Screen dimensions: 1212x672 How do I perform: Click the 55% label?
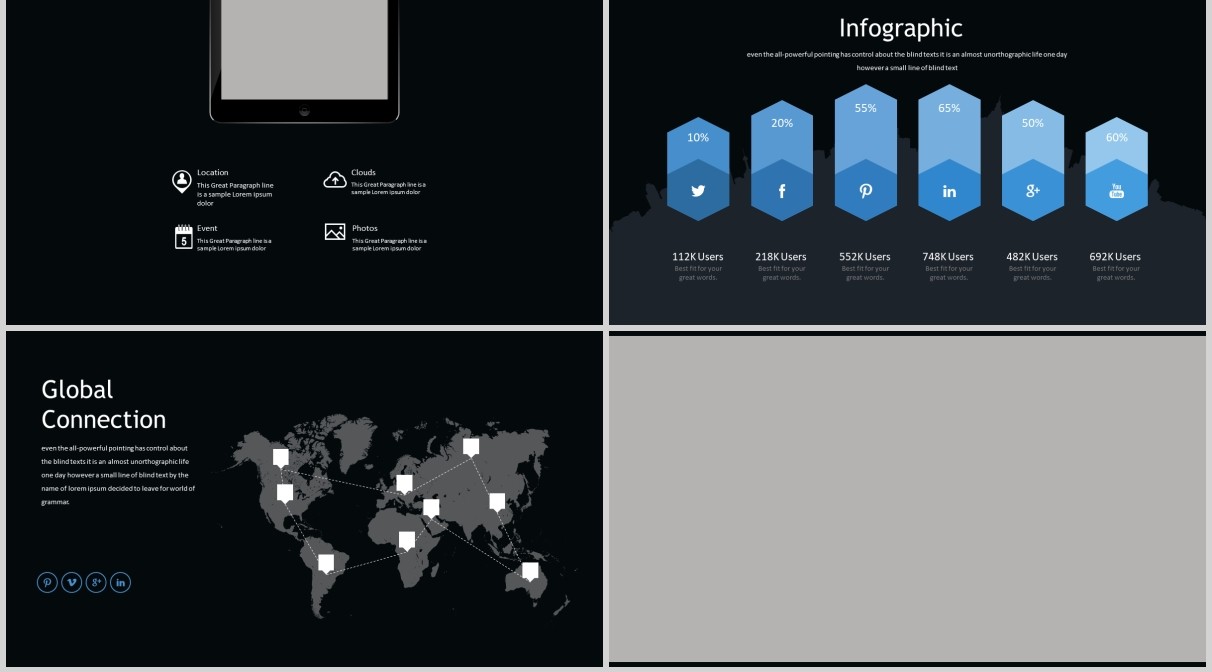click(866, 108)
